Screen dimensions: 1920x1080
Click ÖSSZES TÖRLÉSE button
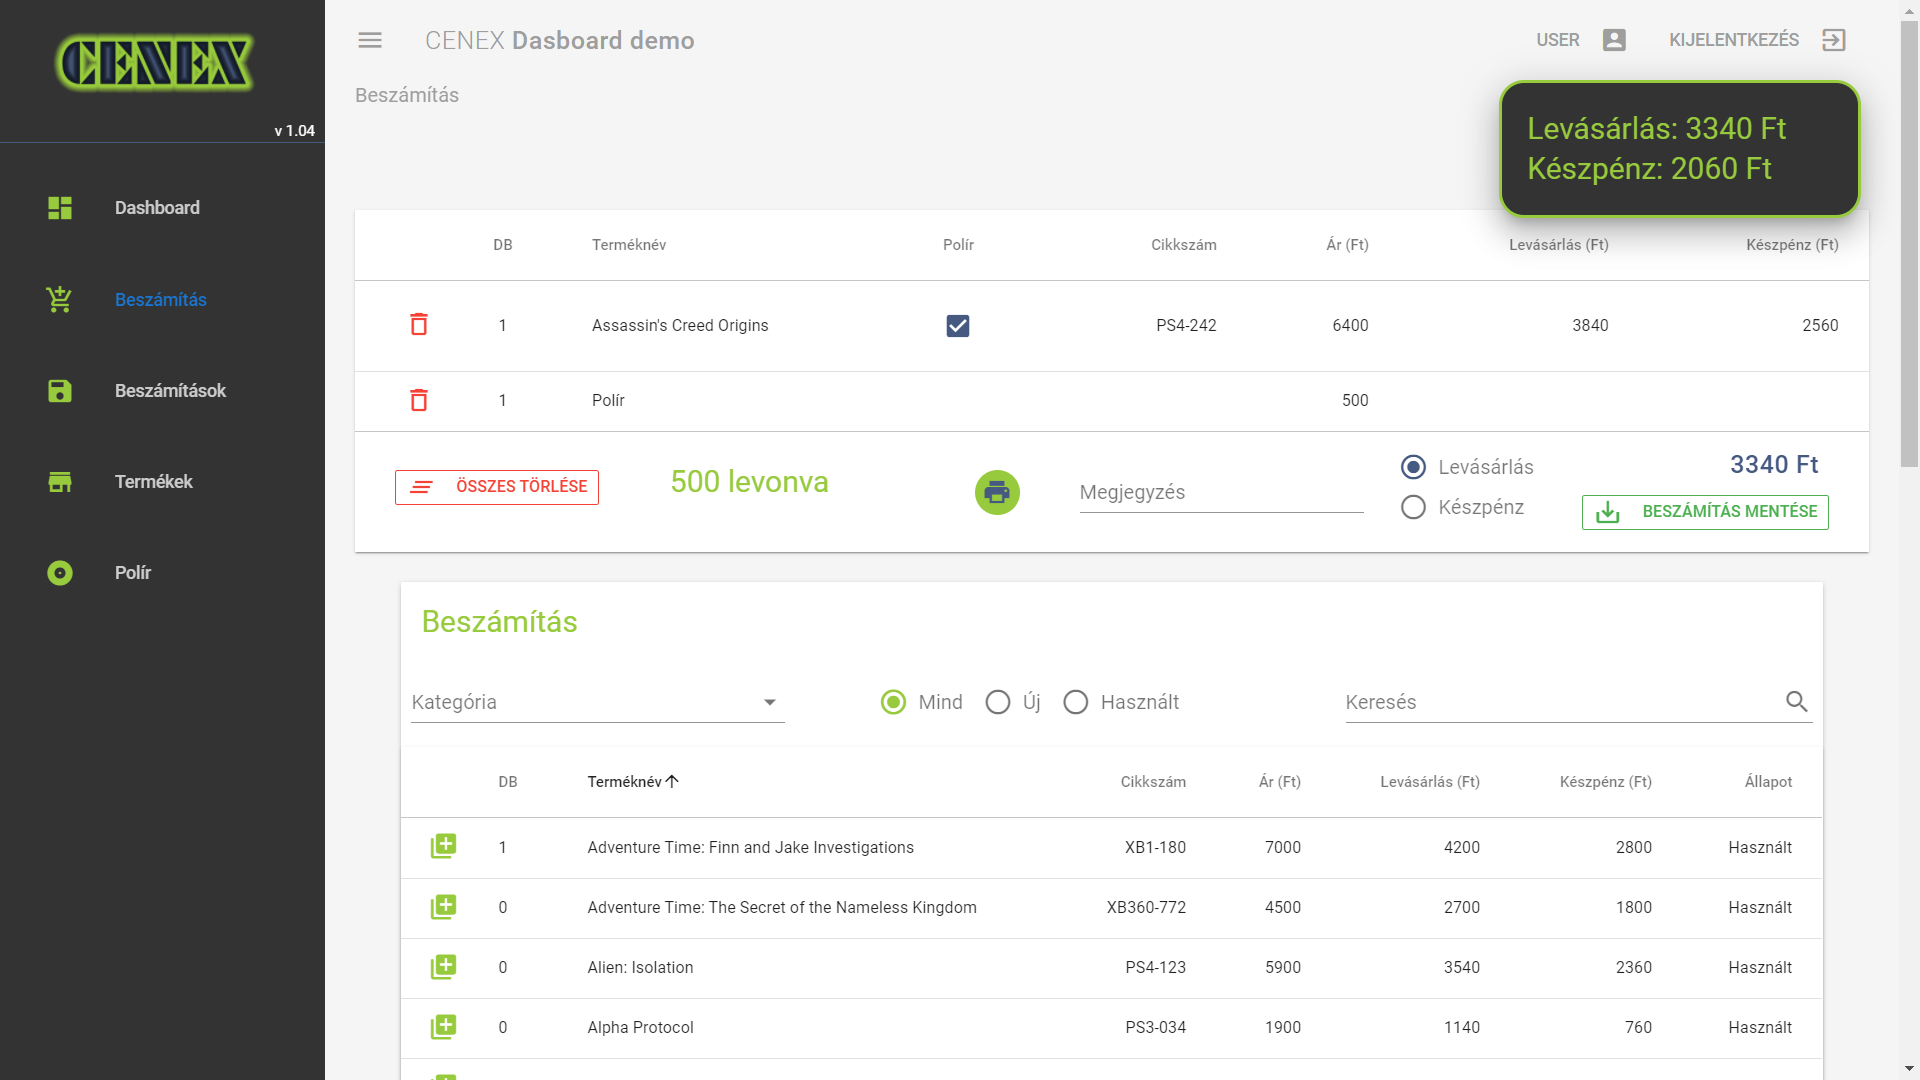click(x=497, y=487)
